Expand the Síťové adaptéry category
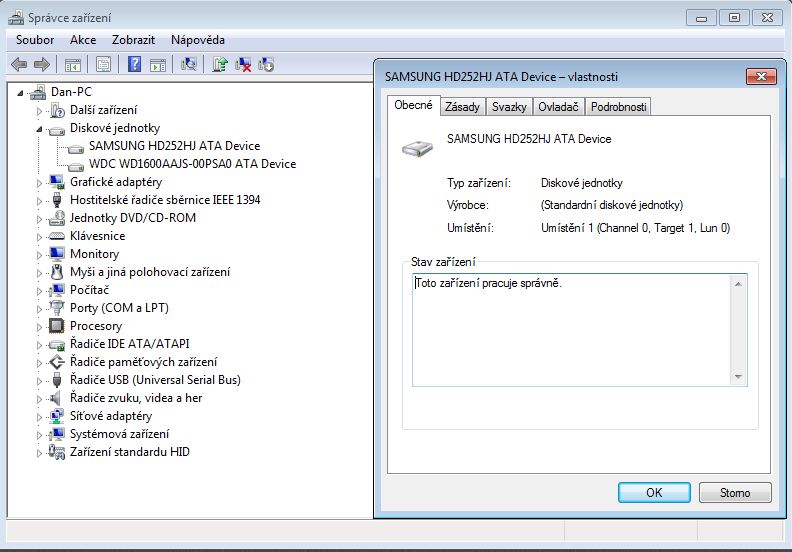Screen dimensions: 792x552 tap(40, 416)
